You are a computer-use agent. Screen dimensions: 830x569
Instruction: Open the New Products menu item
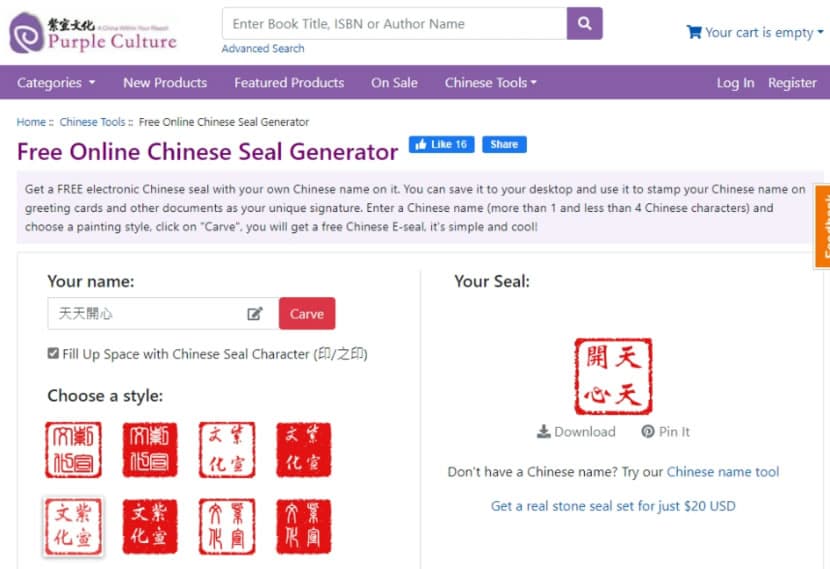click(x=165, y=83)
